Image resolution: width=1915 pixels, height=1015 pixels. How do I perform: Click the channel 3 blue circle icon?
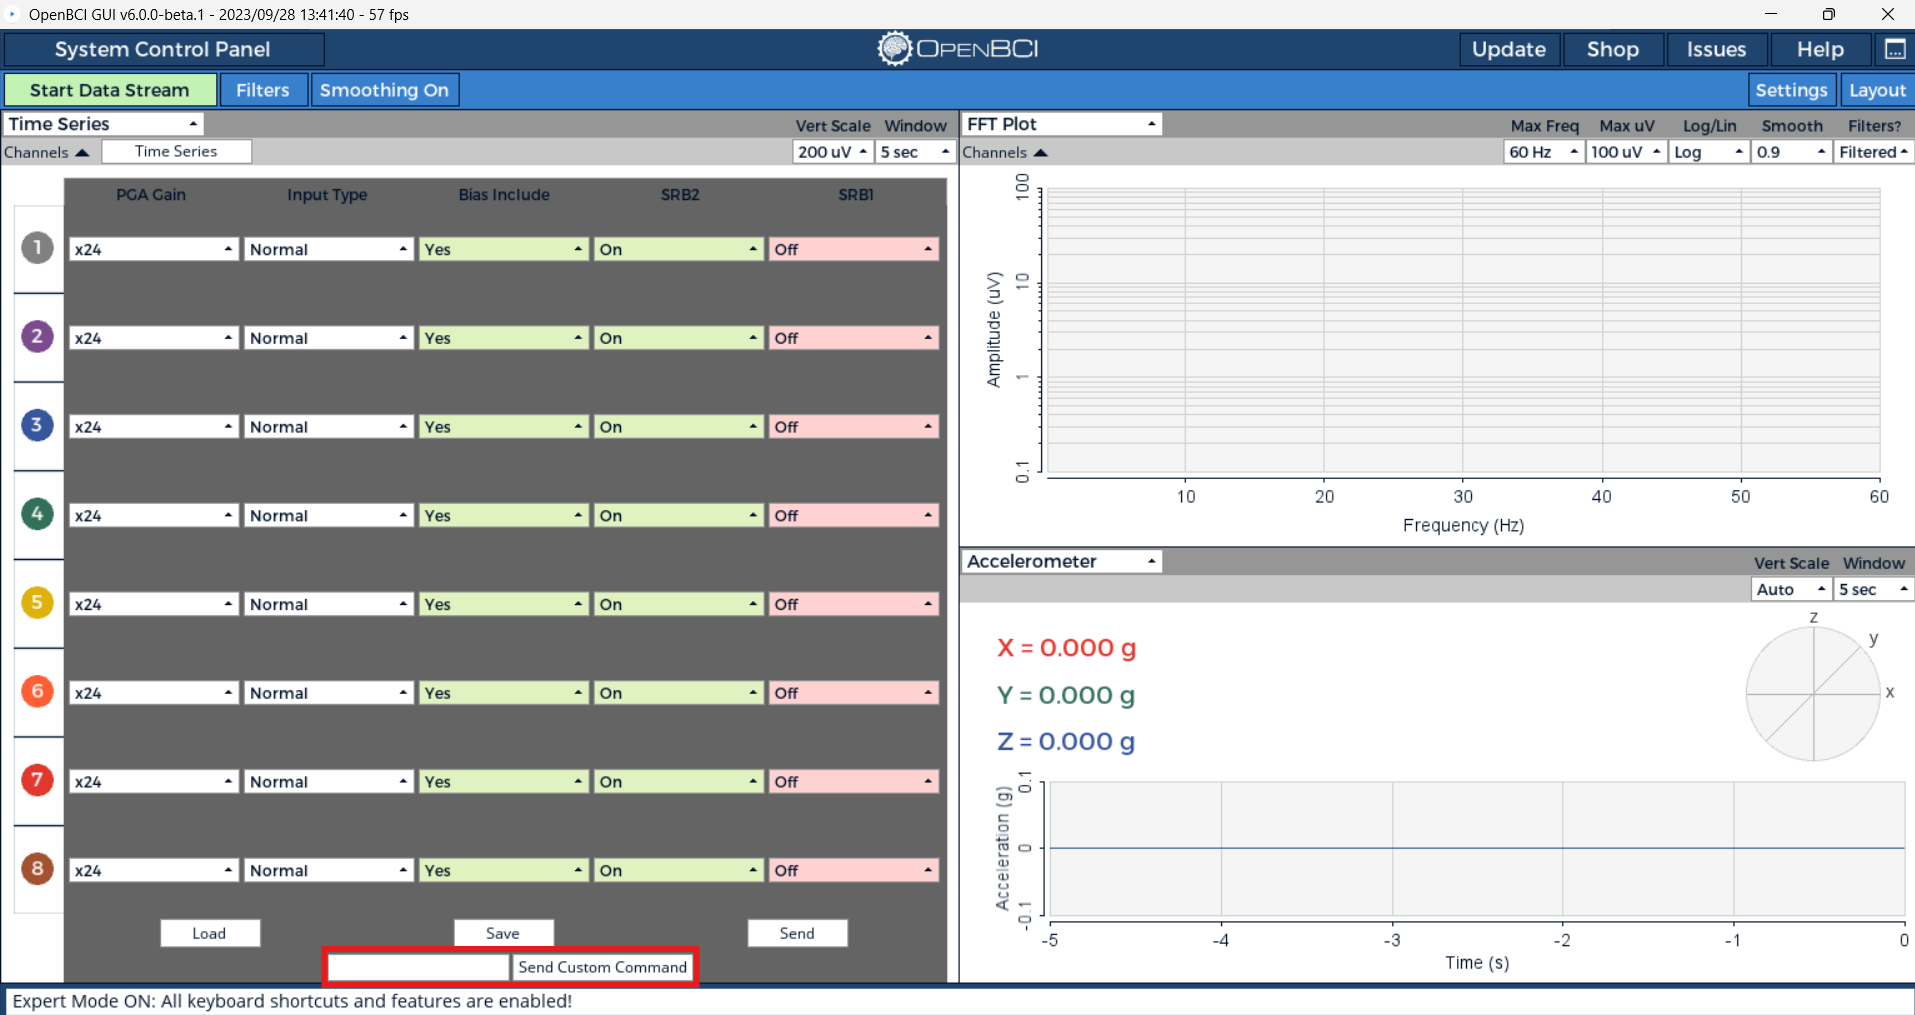pos(37,425)
